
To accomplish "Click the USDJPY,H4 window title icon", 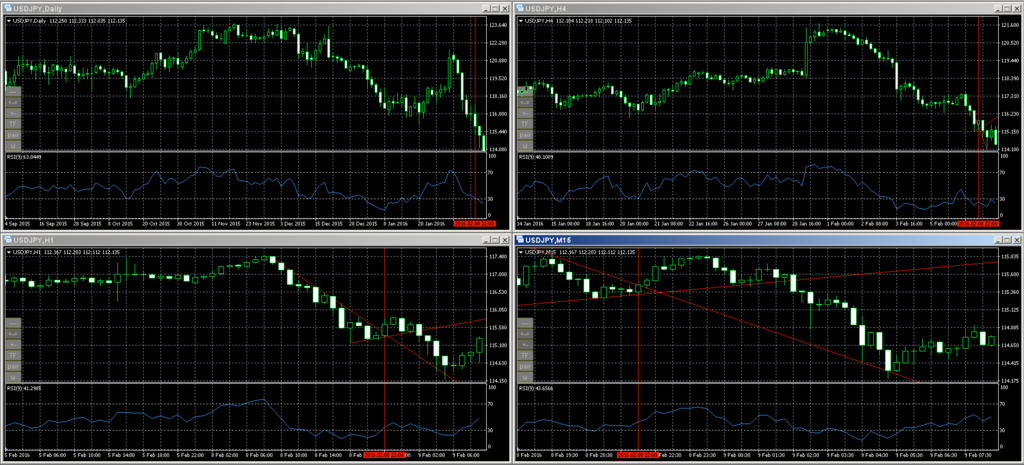I will pos(520,8).
